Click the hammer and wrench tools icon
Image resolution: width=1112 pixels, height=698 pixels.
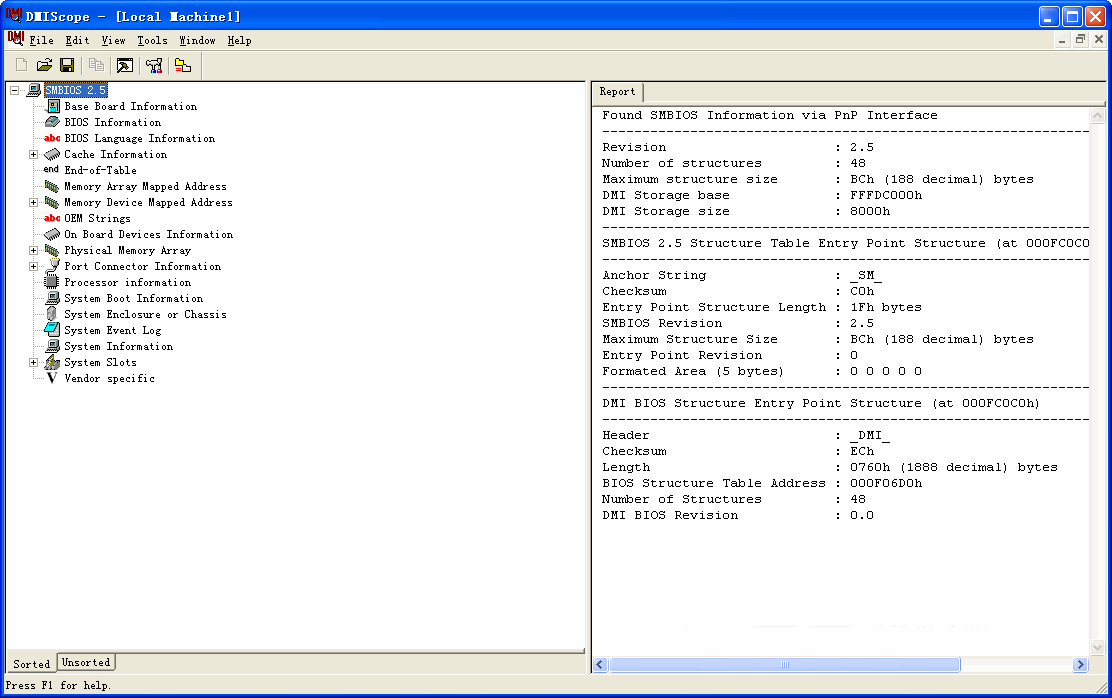point(154,66)
